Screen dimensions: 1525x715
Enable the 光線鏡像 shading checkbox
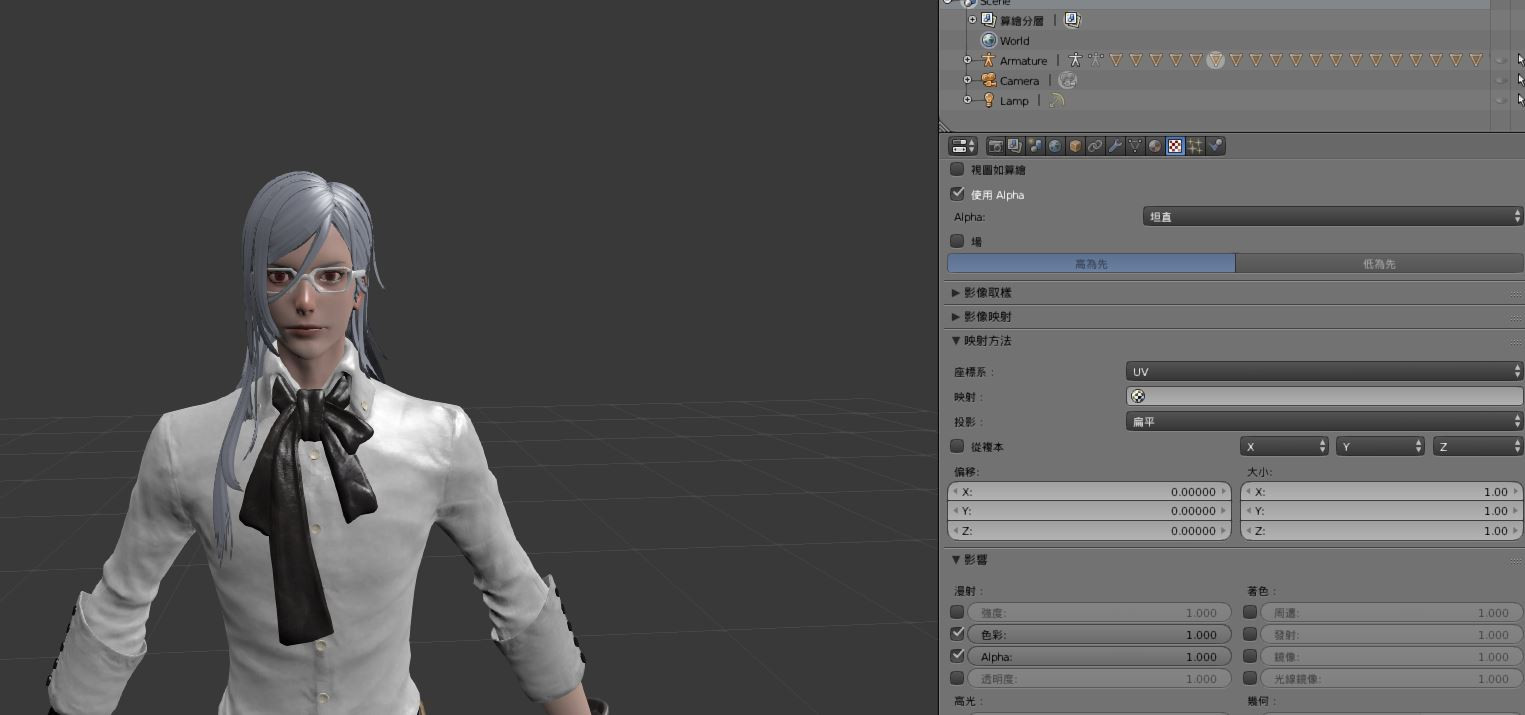[x=1250, y=678]
